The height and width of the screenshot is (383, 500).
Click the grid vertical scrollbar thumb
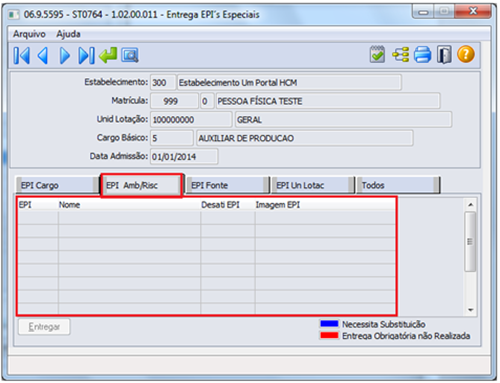(470, 242)
